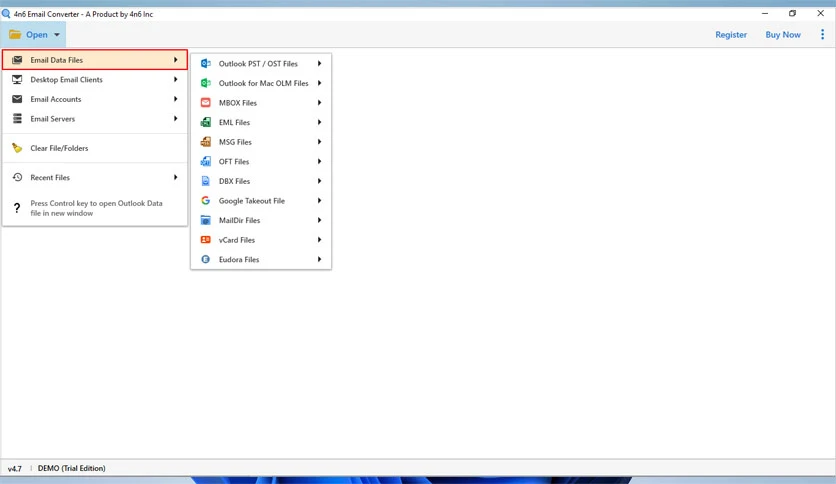This screenshot has height=484, width=836.
Task: Click the vCard Files contact icon
Action: (x=205, y=240)
